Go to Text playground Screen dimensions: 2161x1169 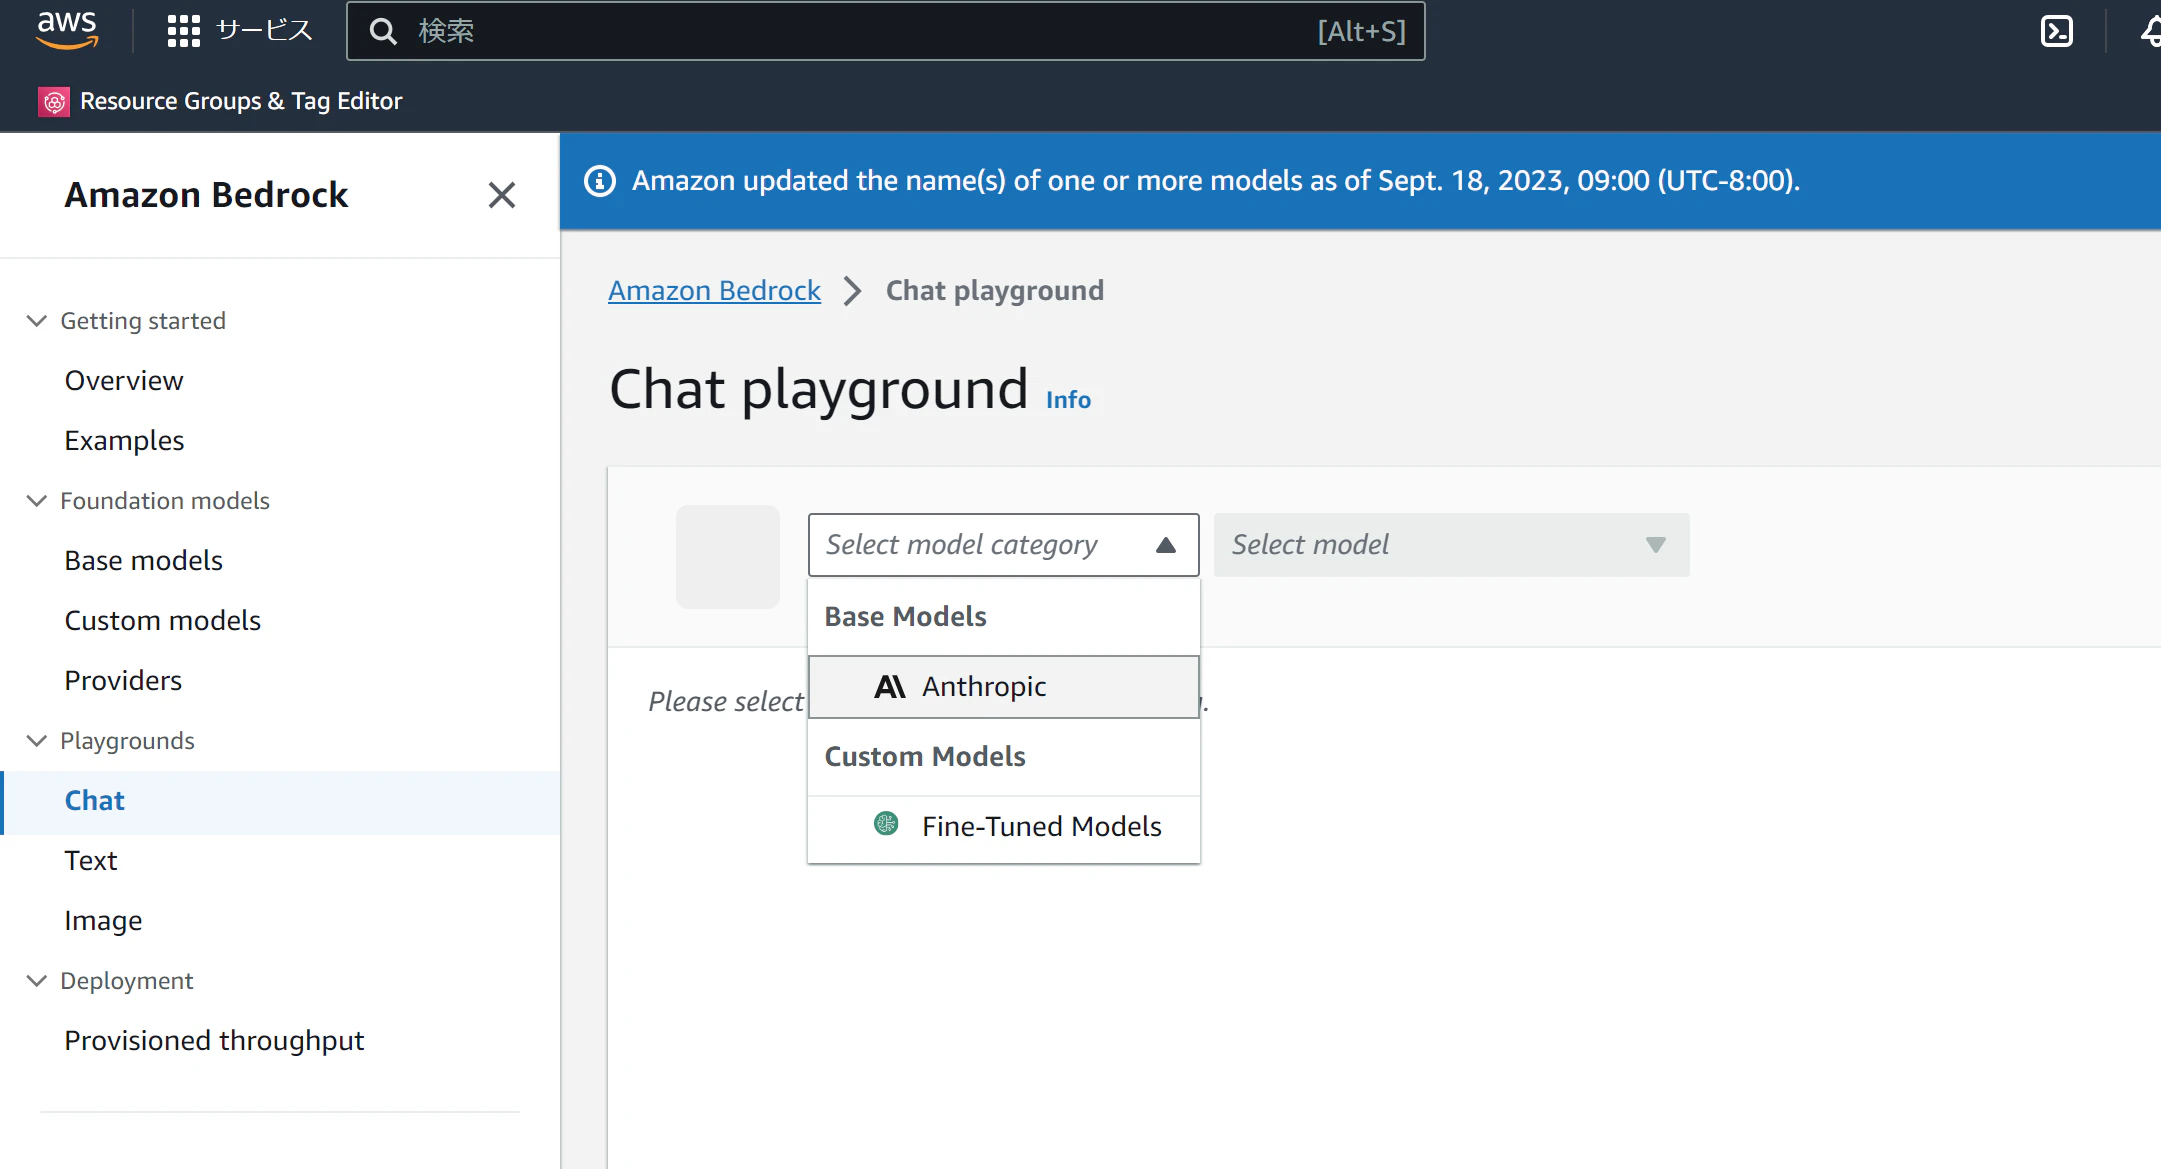pos(91,861)
